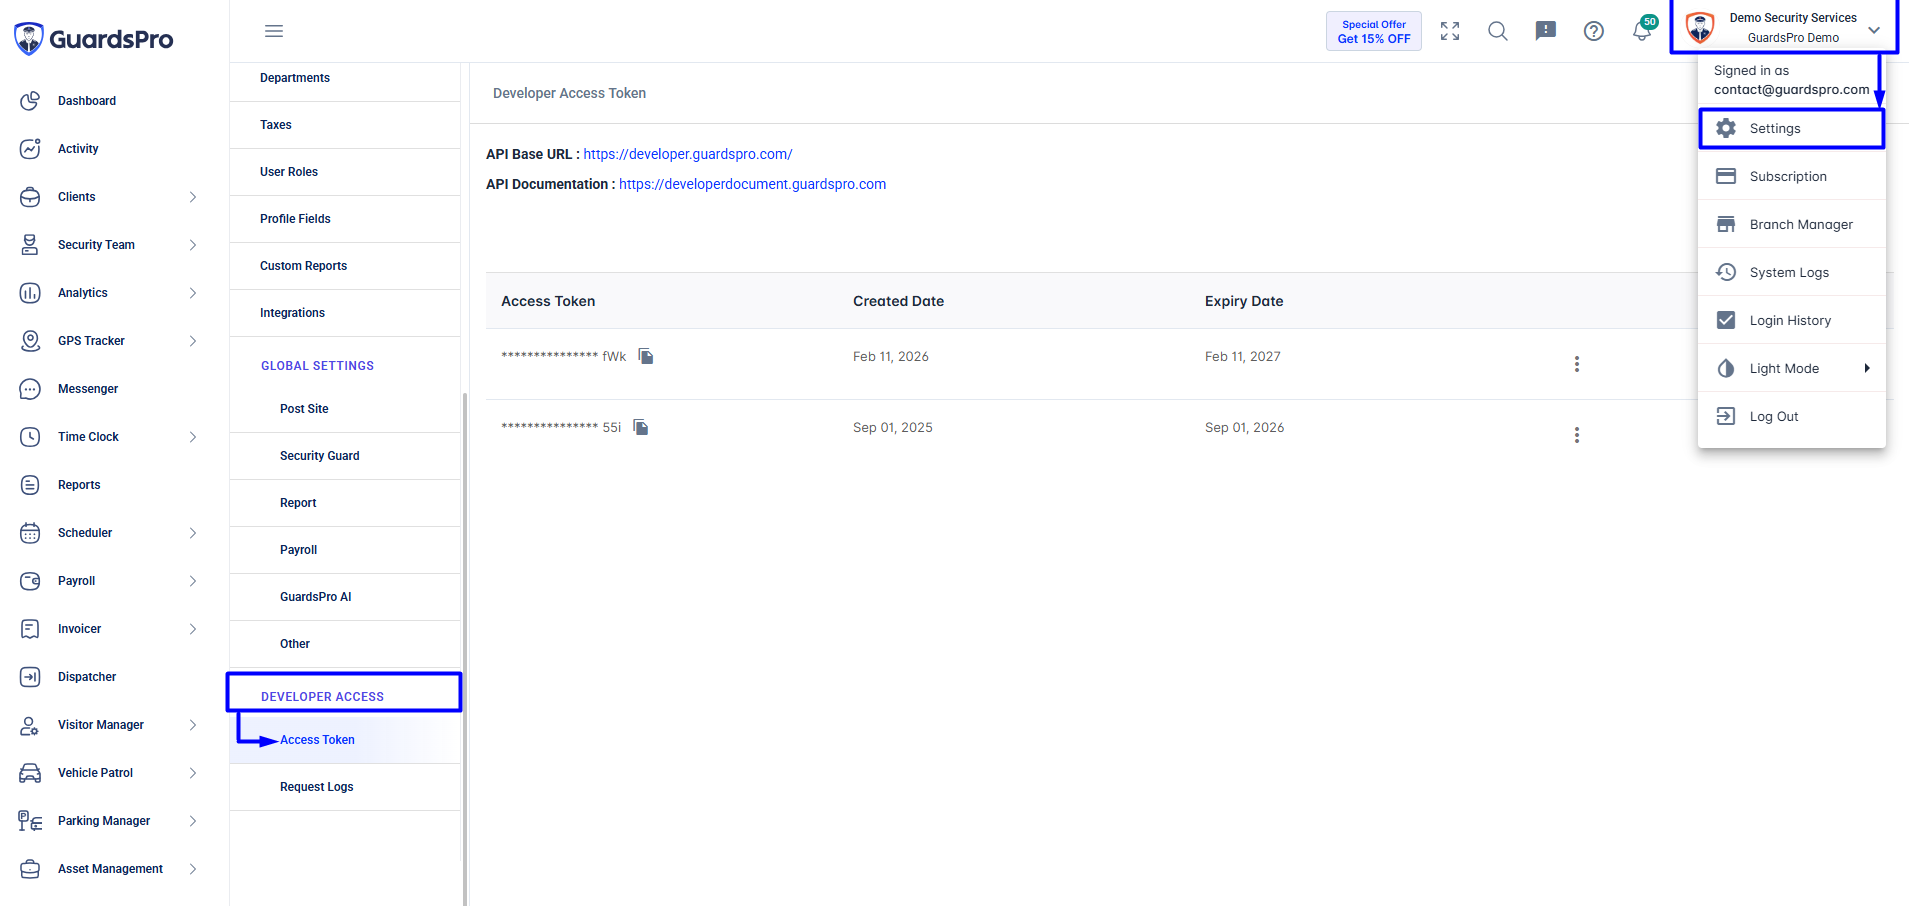Collapse the account dropdown chevron
The image size is (1909, 906).
1874,30
